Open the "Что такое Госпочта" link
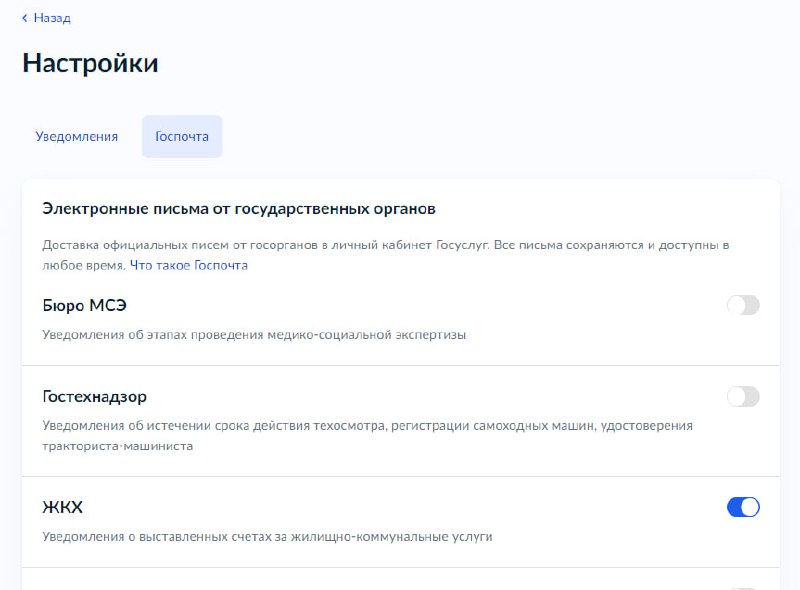Screen dimensions: 800x590 (188, 265)
